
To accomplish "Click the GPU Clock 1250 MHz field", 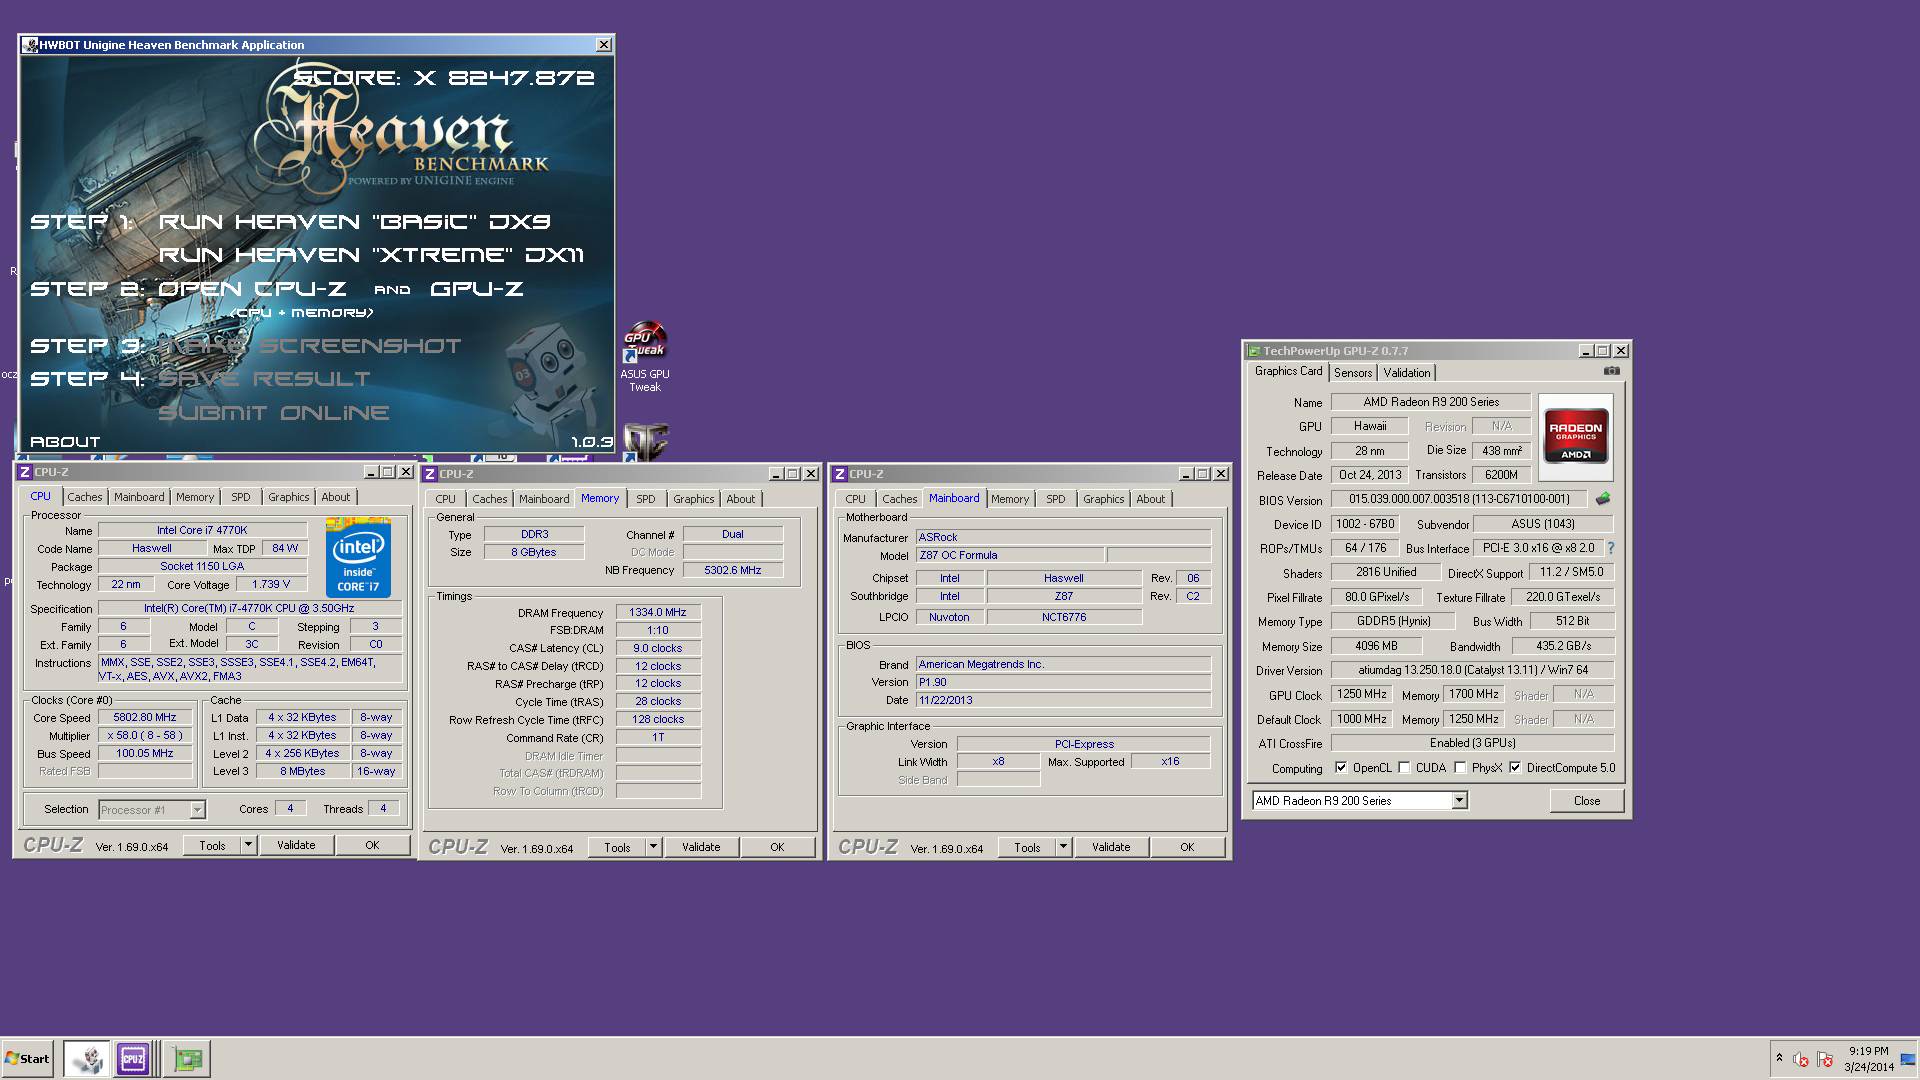I will 1362,695.
